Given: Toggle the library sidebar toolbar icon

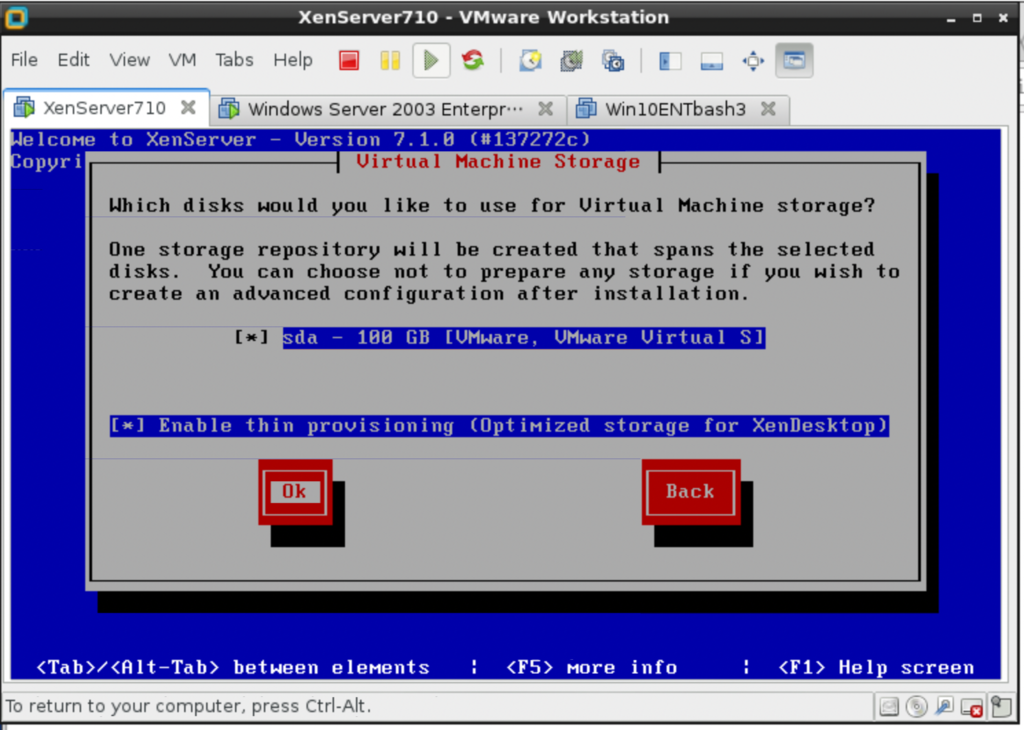Looking at the screenshot, I should tap(670, 61).
